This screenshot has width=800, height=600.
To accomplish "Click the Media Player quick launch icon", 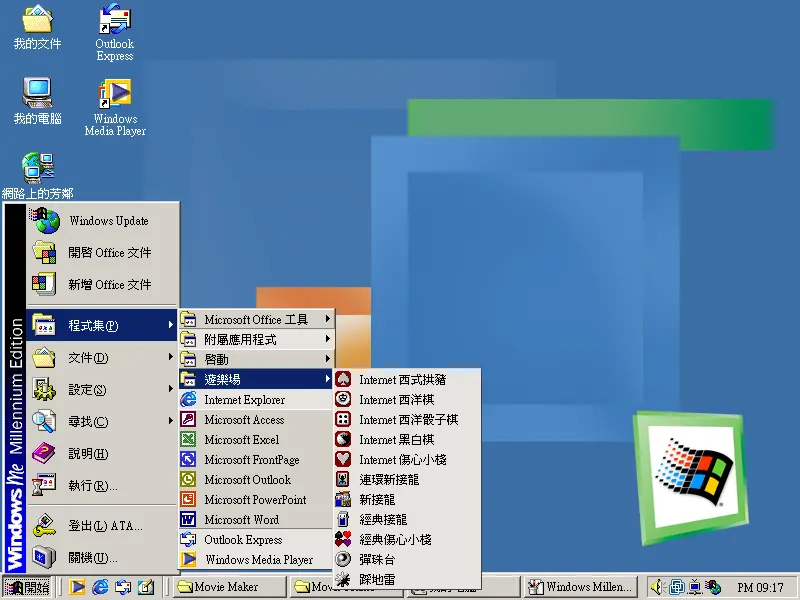I will point(77,587).
